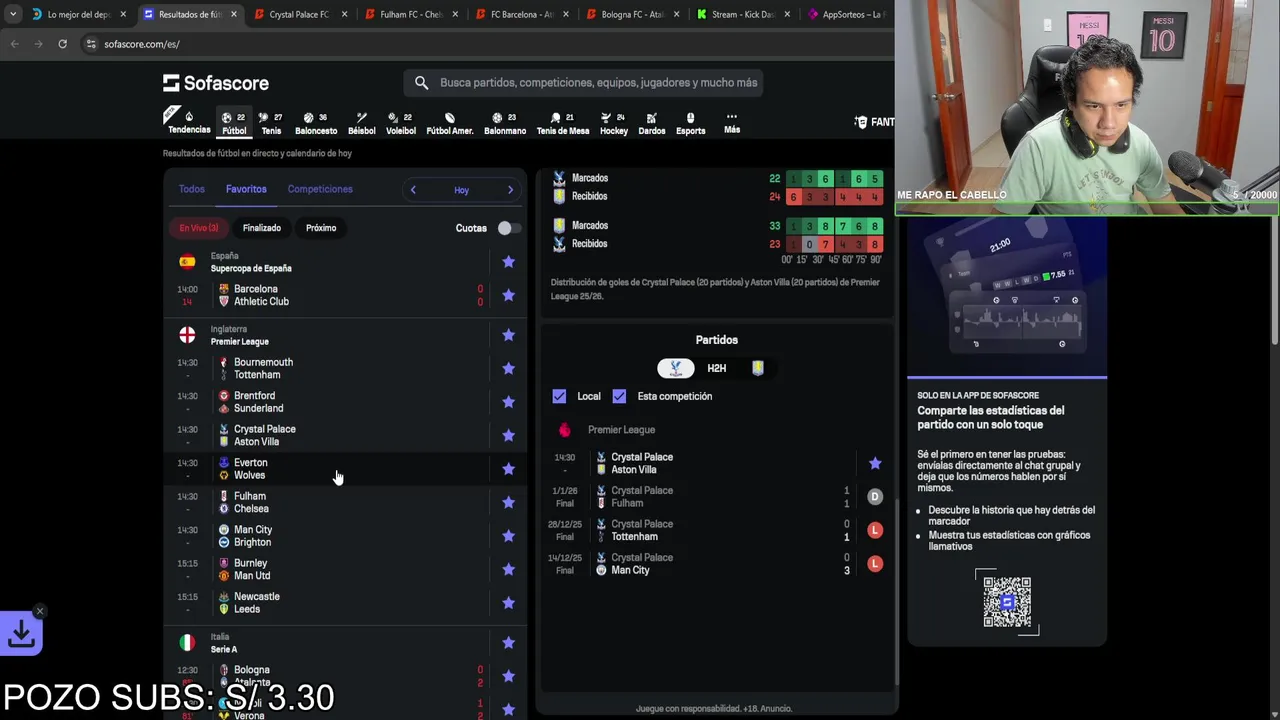Open the Hockey sport section
Viewport: 1280px width, 720px height.
point(613,122)
